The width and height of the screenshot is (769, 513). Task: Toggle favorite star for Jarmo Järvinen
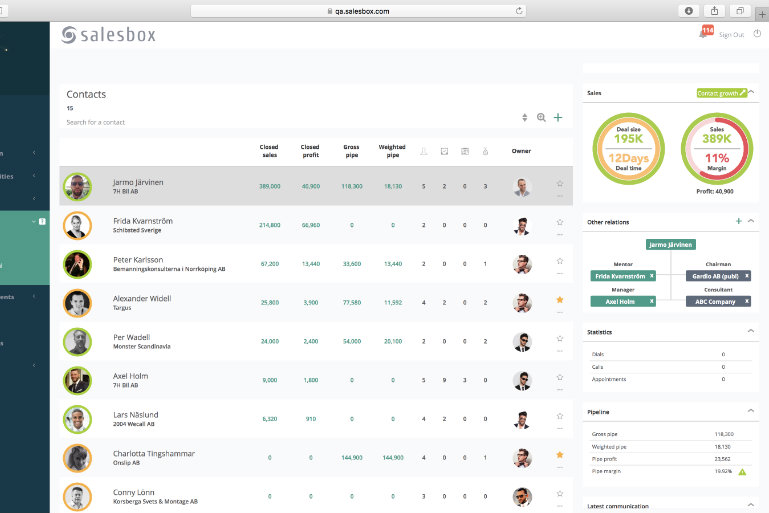[560, 183]
